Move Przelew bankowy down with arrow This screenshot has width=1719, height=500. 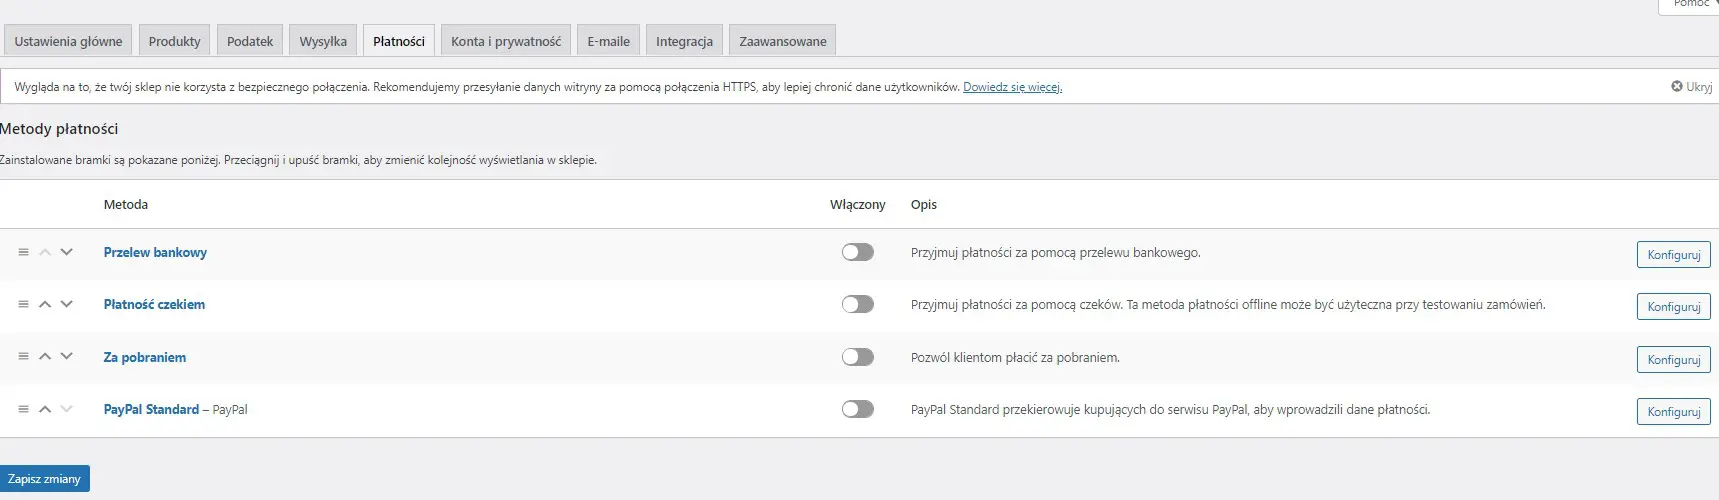click(x=67, y=252)
